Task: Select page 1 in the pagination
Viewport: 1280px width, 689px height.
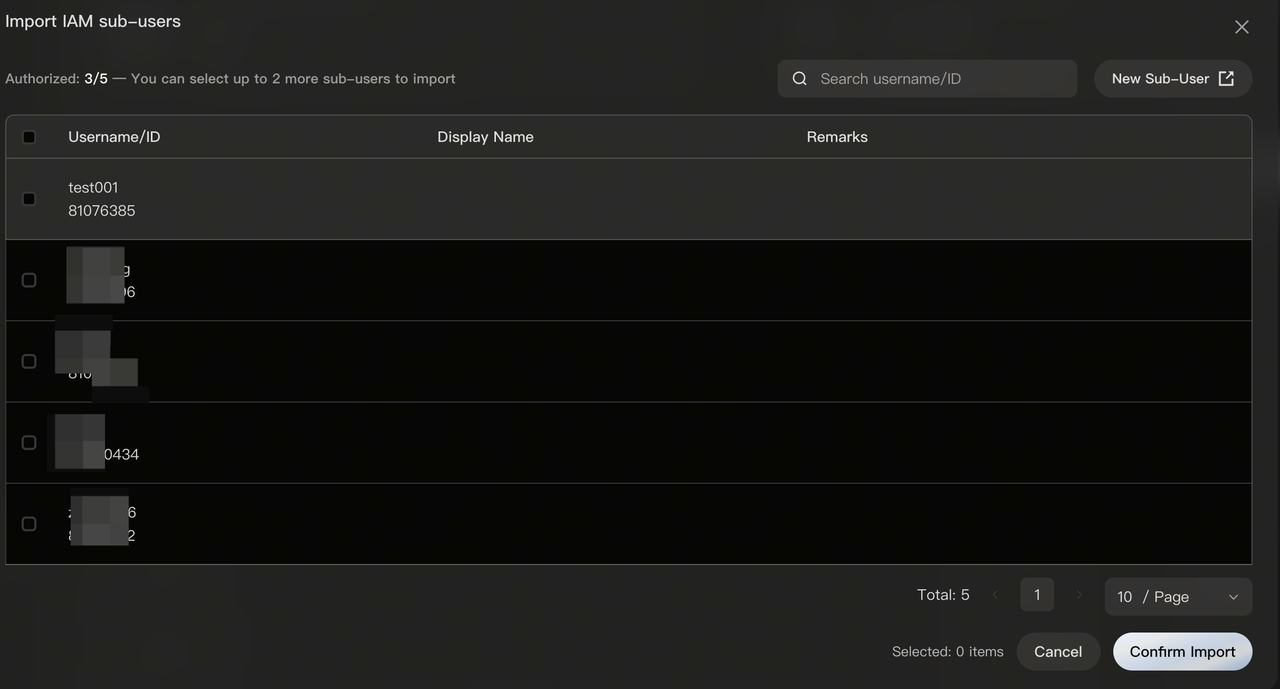Action: pos(1037,595)
